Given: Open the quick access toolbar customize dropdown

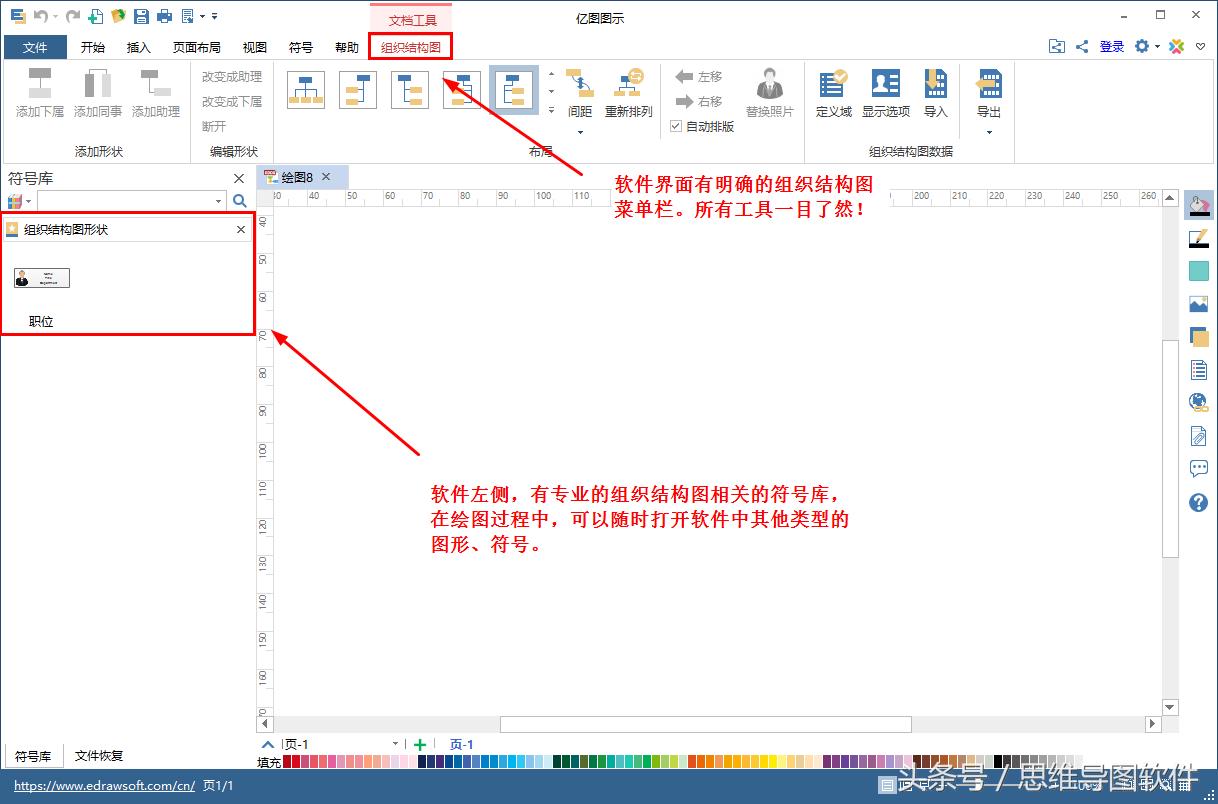Looking at the screenshot, I should click(214, 16).
